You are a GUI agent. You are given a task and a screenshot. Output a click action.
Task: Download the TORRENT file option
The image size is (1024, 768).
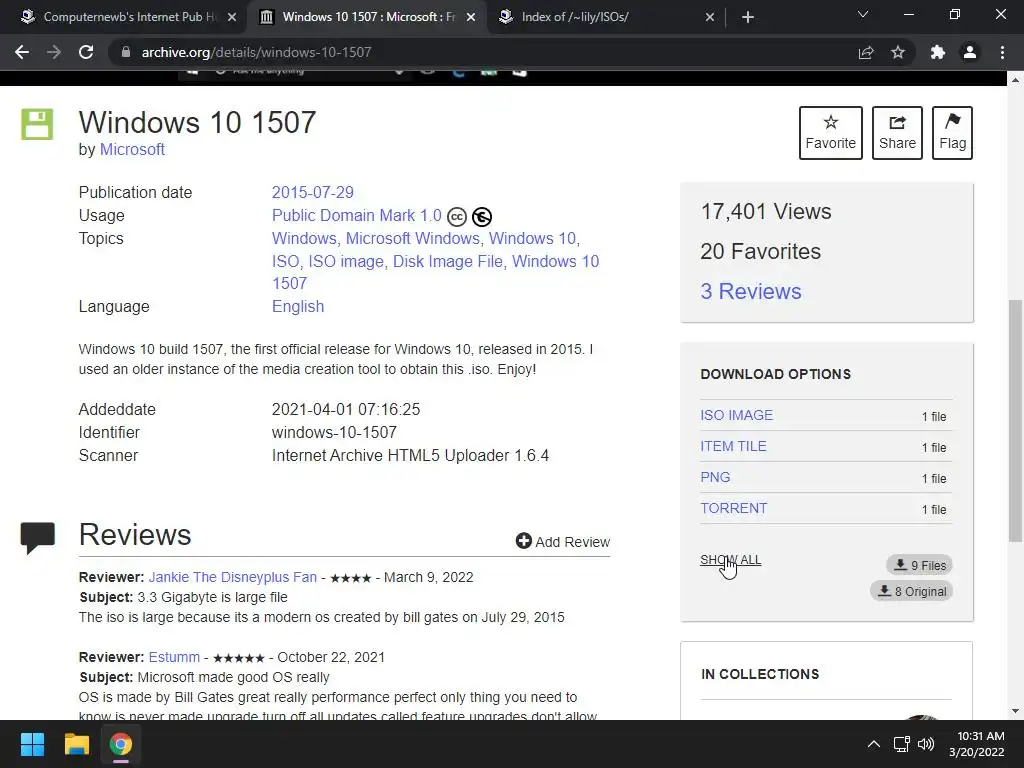(x=733, y=508)
